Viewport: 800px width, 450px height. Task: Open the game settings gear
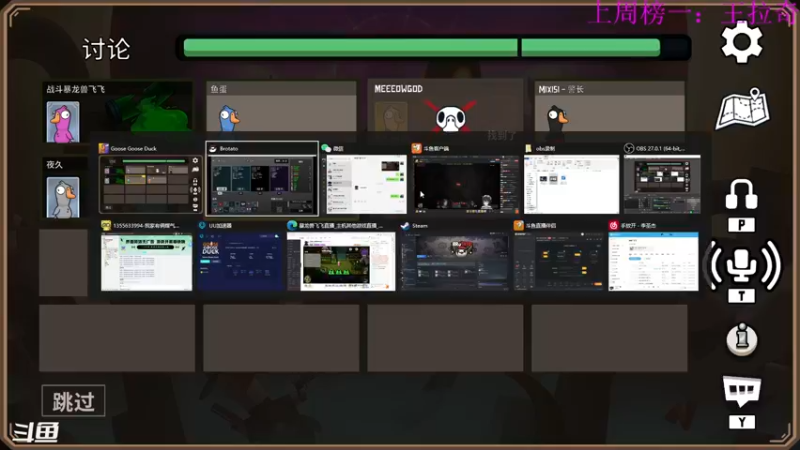click(741, 42)
